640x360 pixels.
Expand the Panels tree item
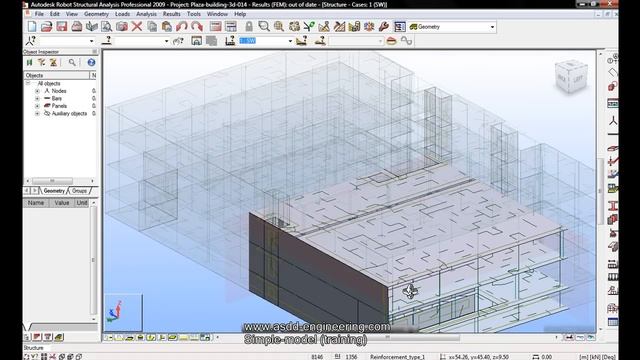[x=37, y=106]
